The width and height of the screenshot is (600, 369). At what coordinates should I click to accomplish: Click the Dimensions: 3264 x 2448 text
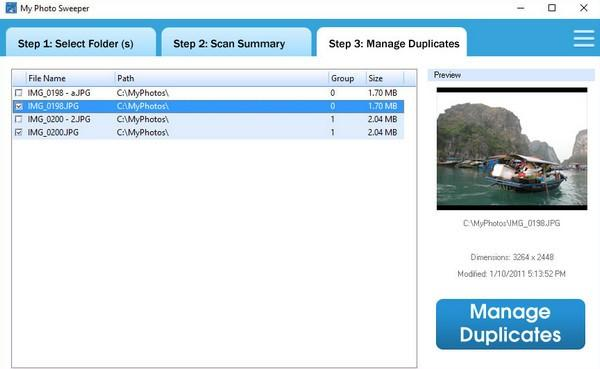[x=512, y=257]
